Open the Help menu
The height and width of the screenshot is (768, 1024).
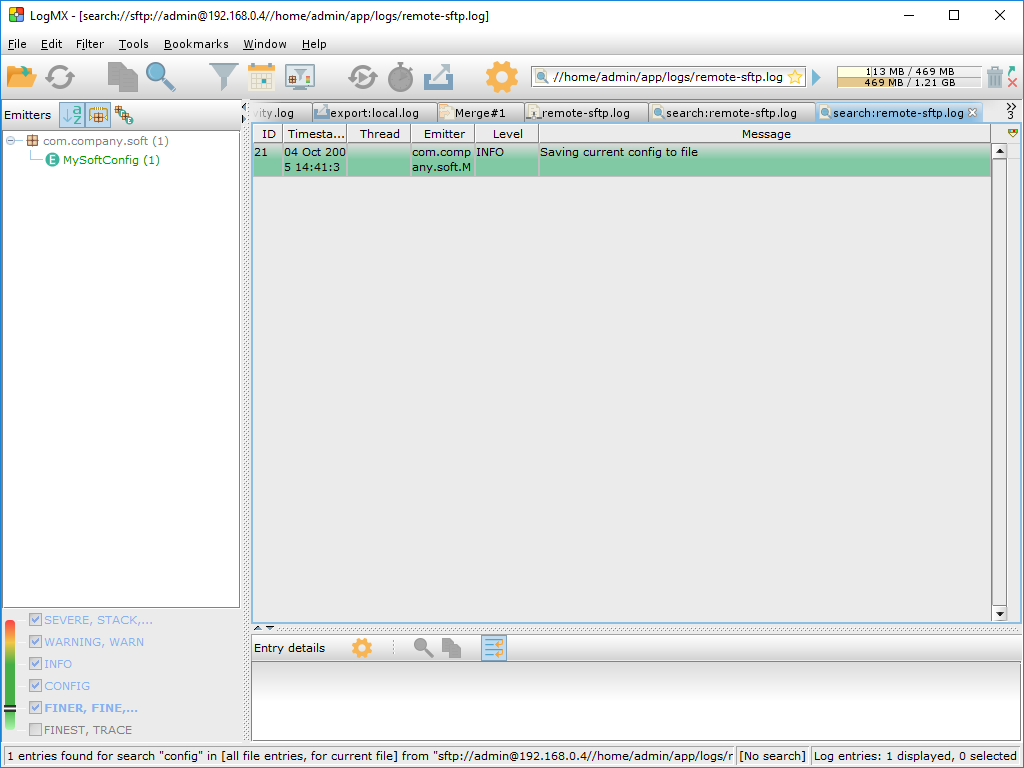click(313, 44)
